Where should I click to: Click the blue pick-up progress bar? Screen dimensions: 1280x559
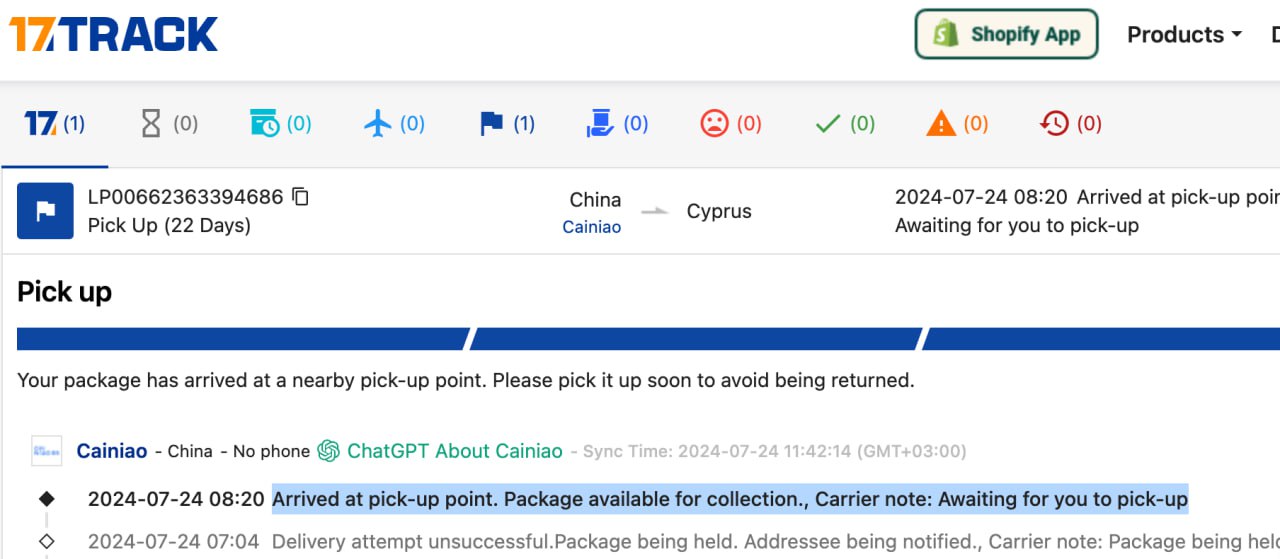coord(648,339)
